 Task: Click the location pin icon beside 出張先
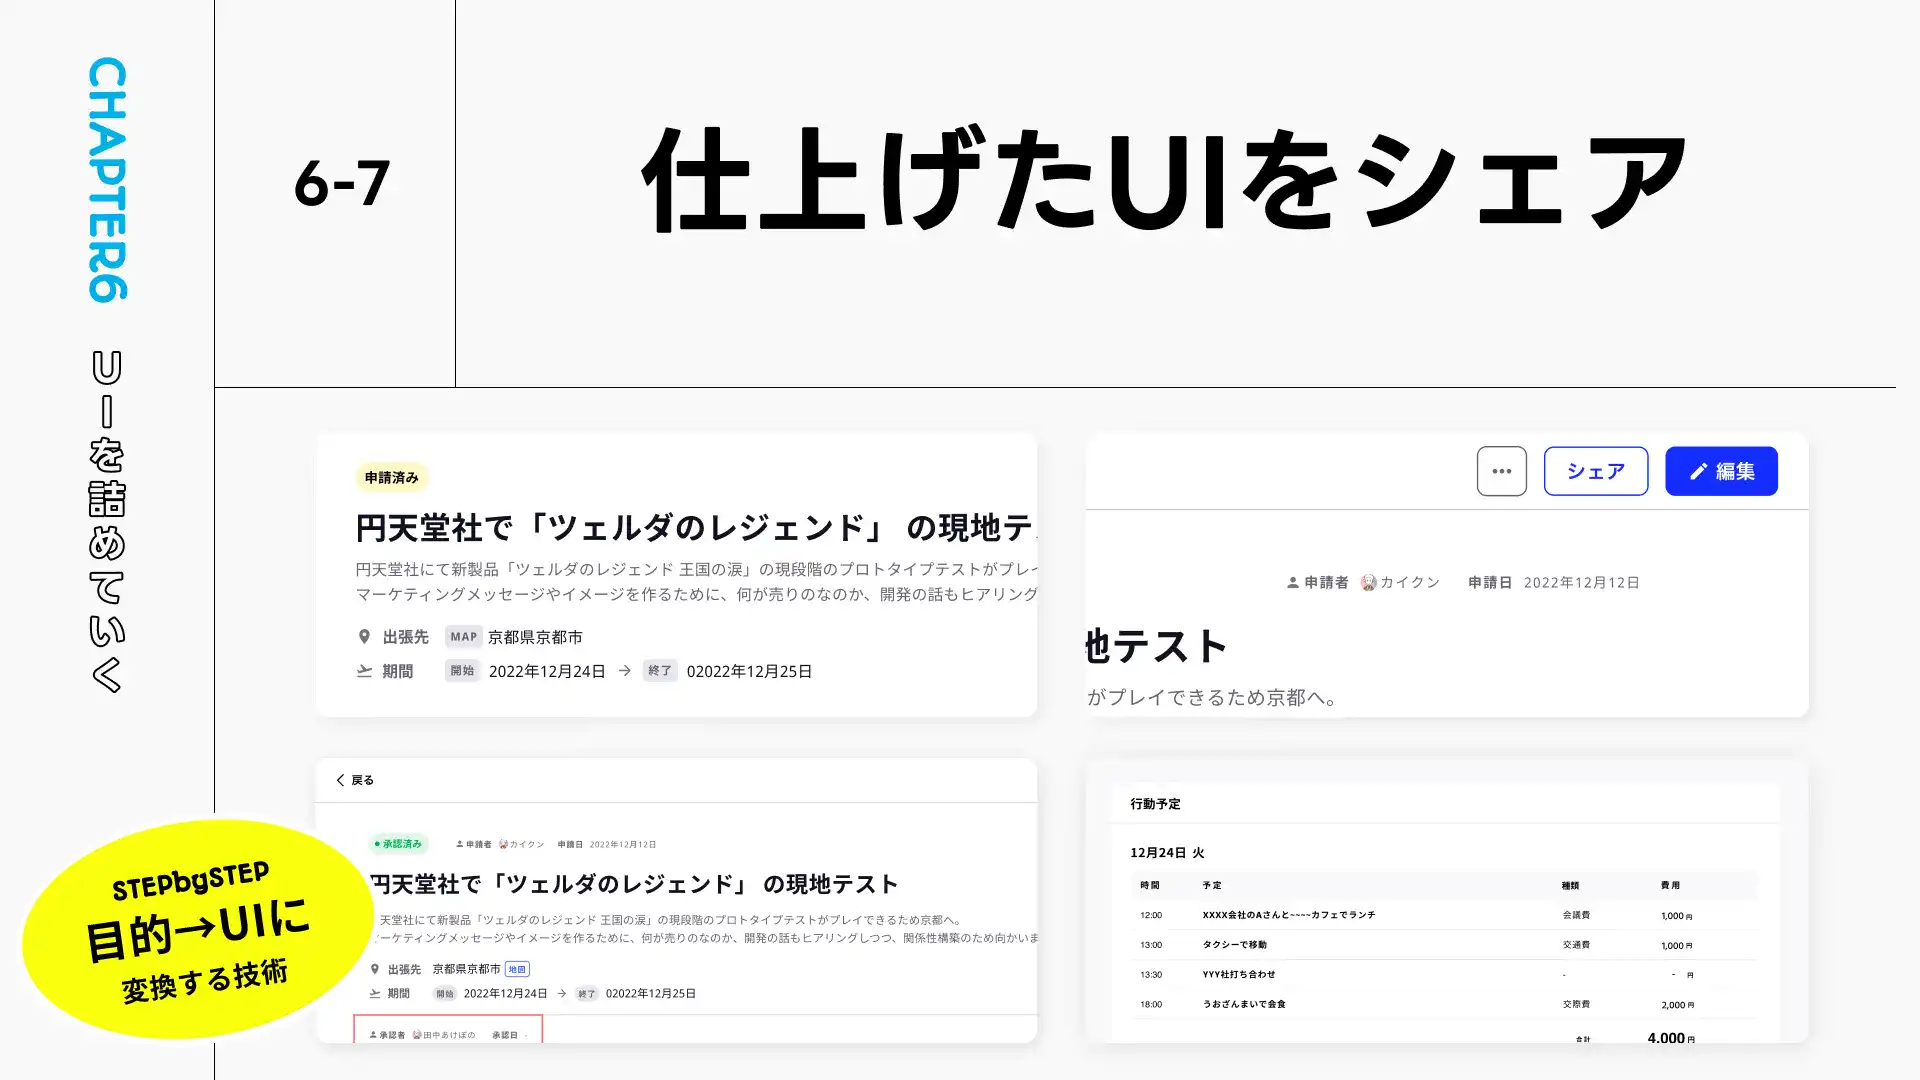(363, 636)
